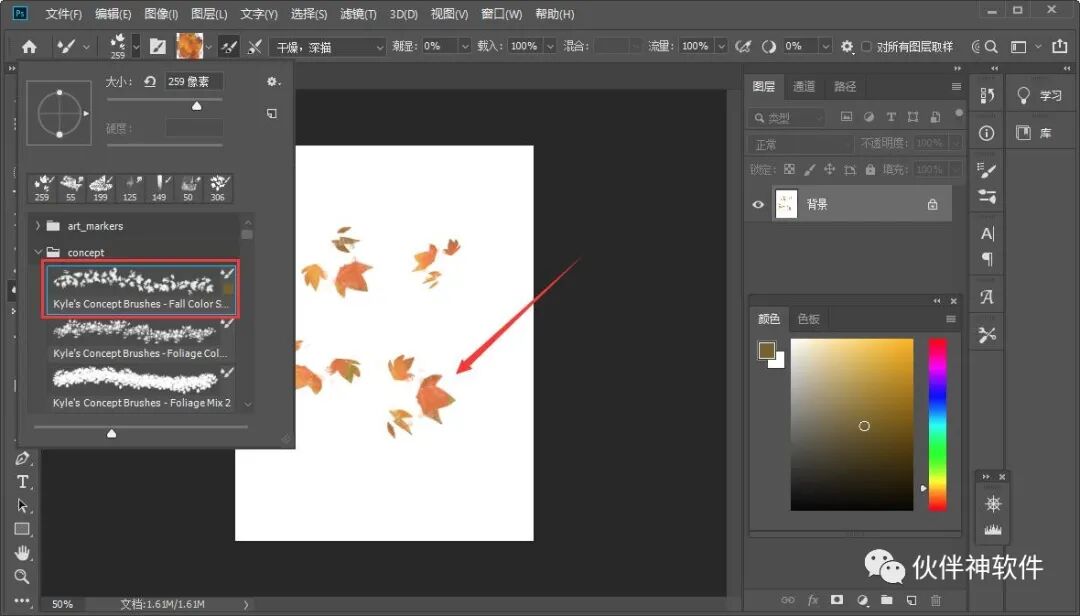Screen dimensions: 1080x616
Task: Click the share document icon
Action: tap(1059, 46)
